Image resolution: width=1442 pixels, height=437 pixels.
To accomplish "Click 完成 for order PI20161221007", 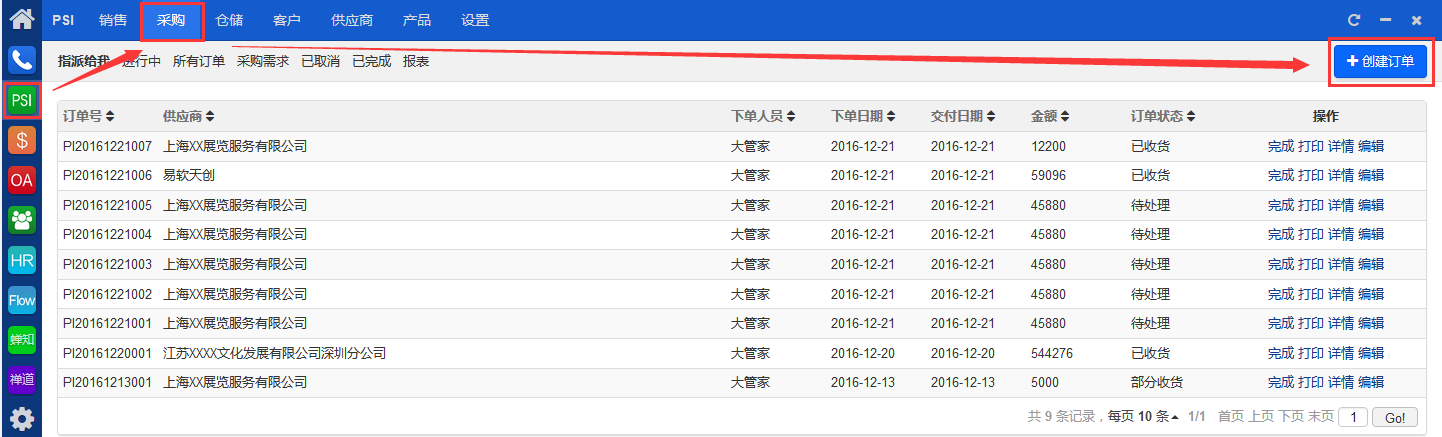I will pos(1281,146).
